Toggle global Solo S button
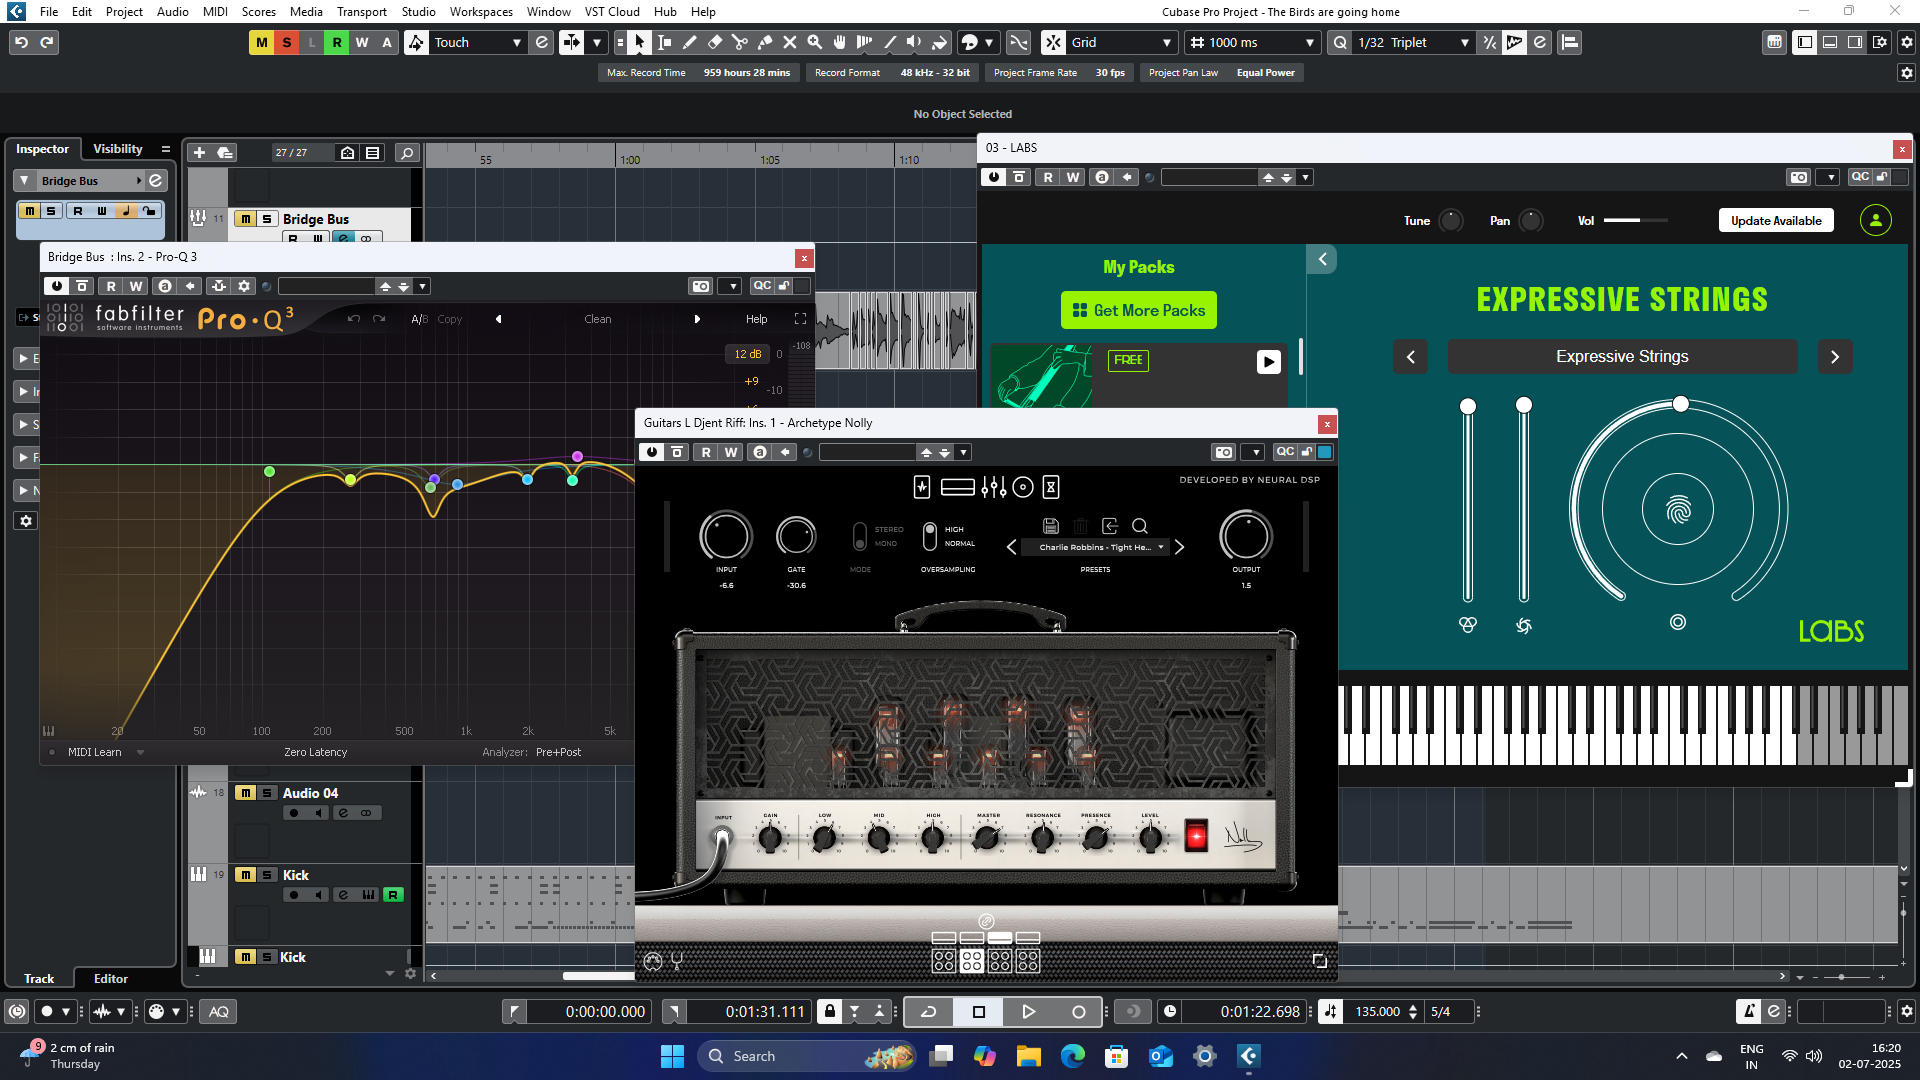Viewport: 1920px width, 1080px height. point(287,42)
